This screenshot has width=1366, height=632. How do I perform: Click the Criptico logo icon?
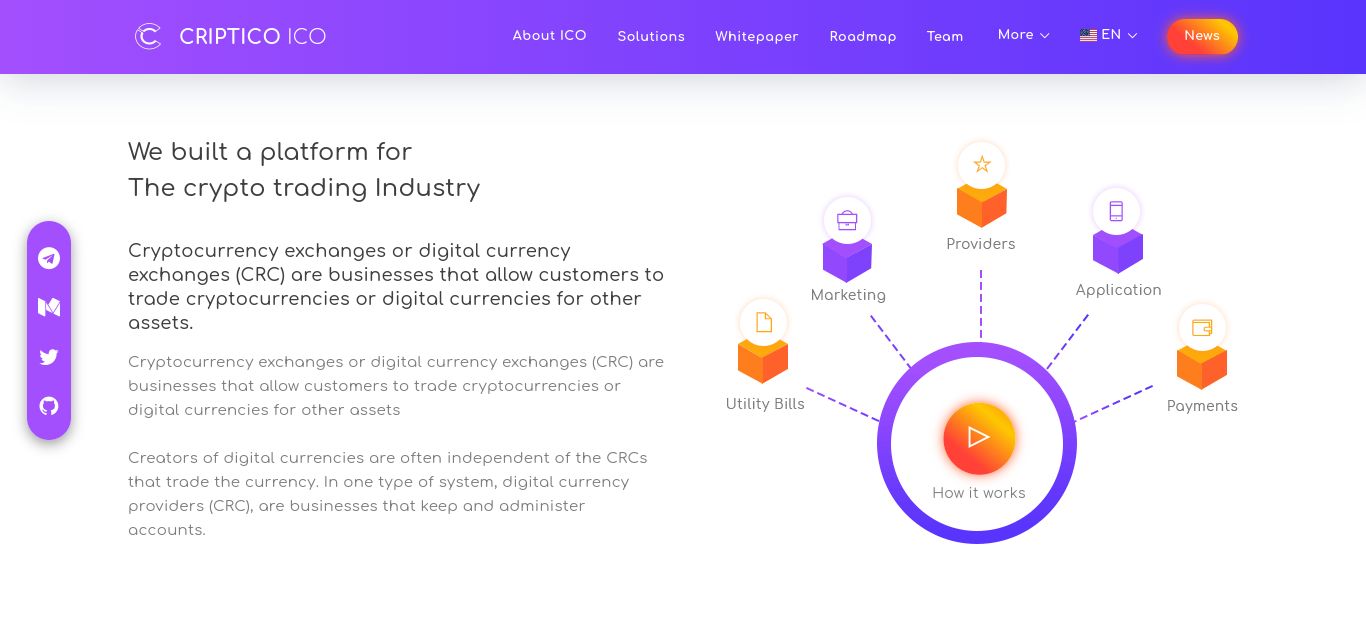pyautogui.click(x=148, y=36)
